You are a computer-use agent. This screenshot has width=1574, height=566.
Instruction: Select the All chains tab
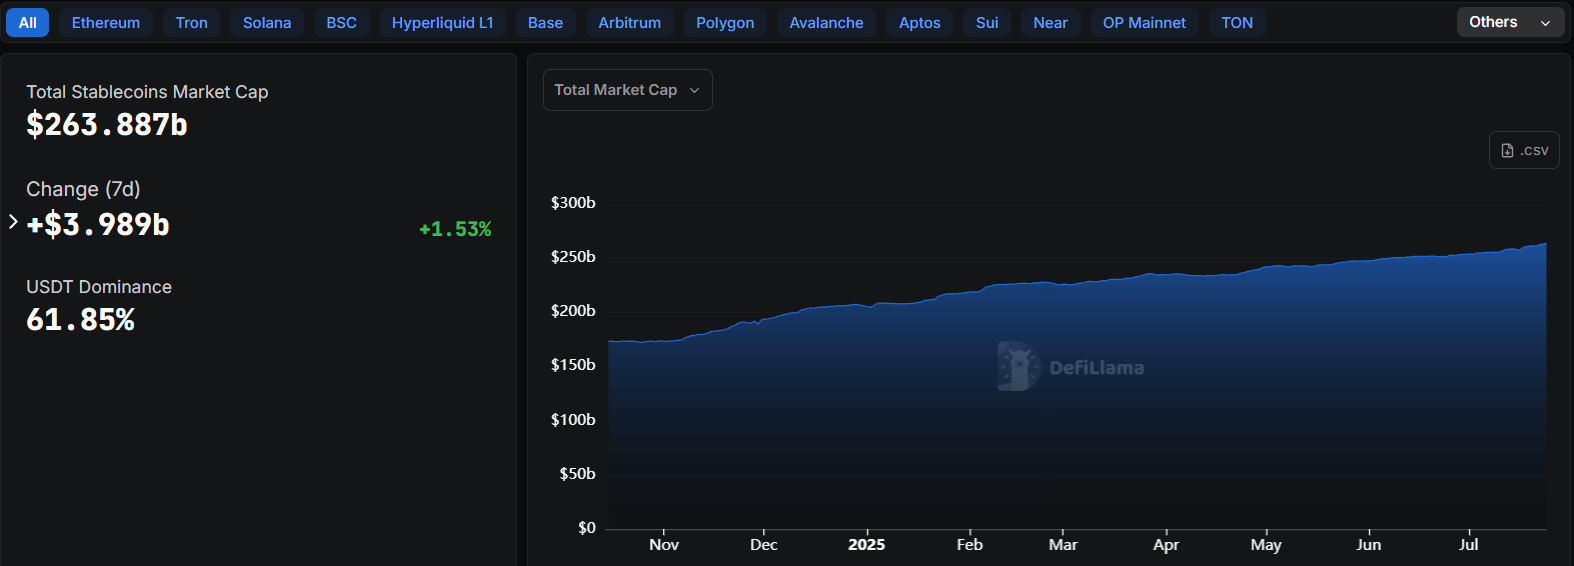(28, 23)
